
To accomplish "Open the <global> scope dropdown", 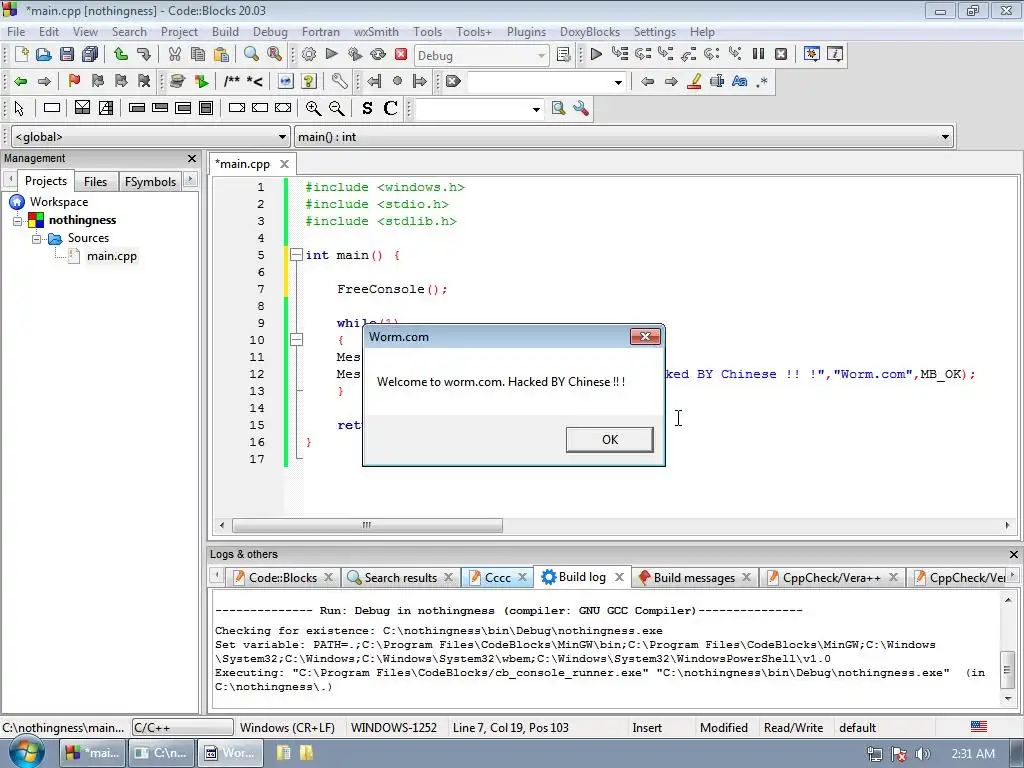I will tap(150, 136).
